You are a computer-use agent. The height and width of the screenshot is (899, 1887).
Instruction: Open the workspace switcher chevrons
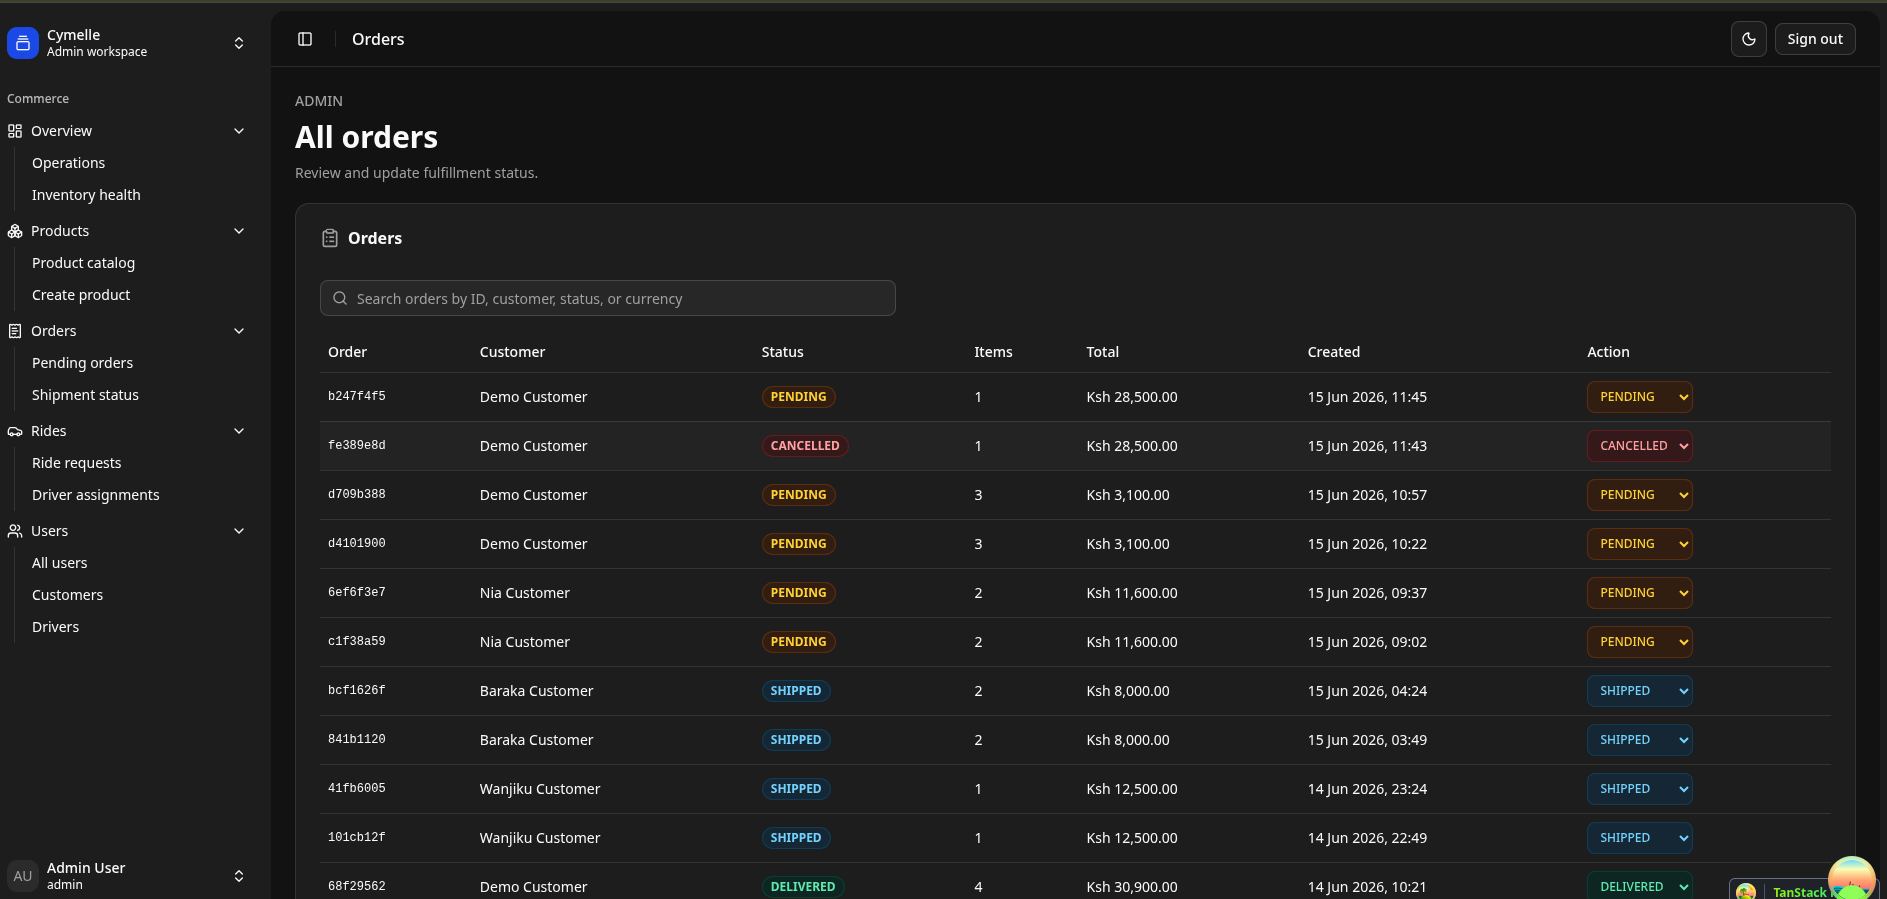coord(239,43)
